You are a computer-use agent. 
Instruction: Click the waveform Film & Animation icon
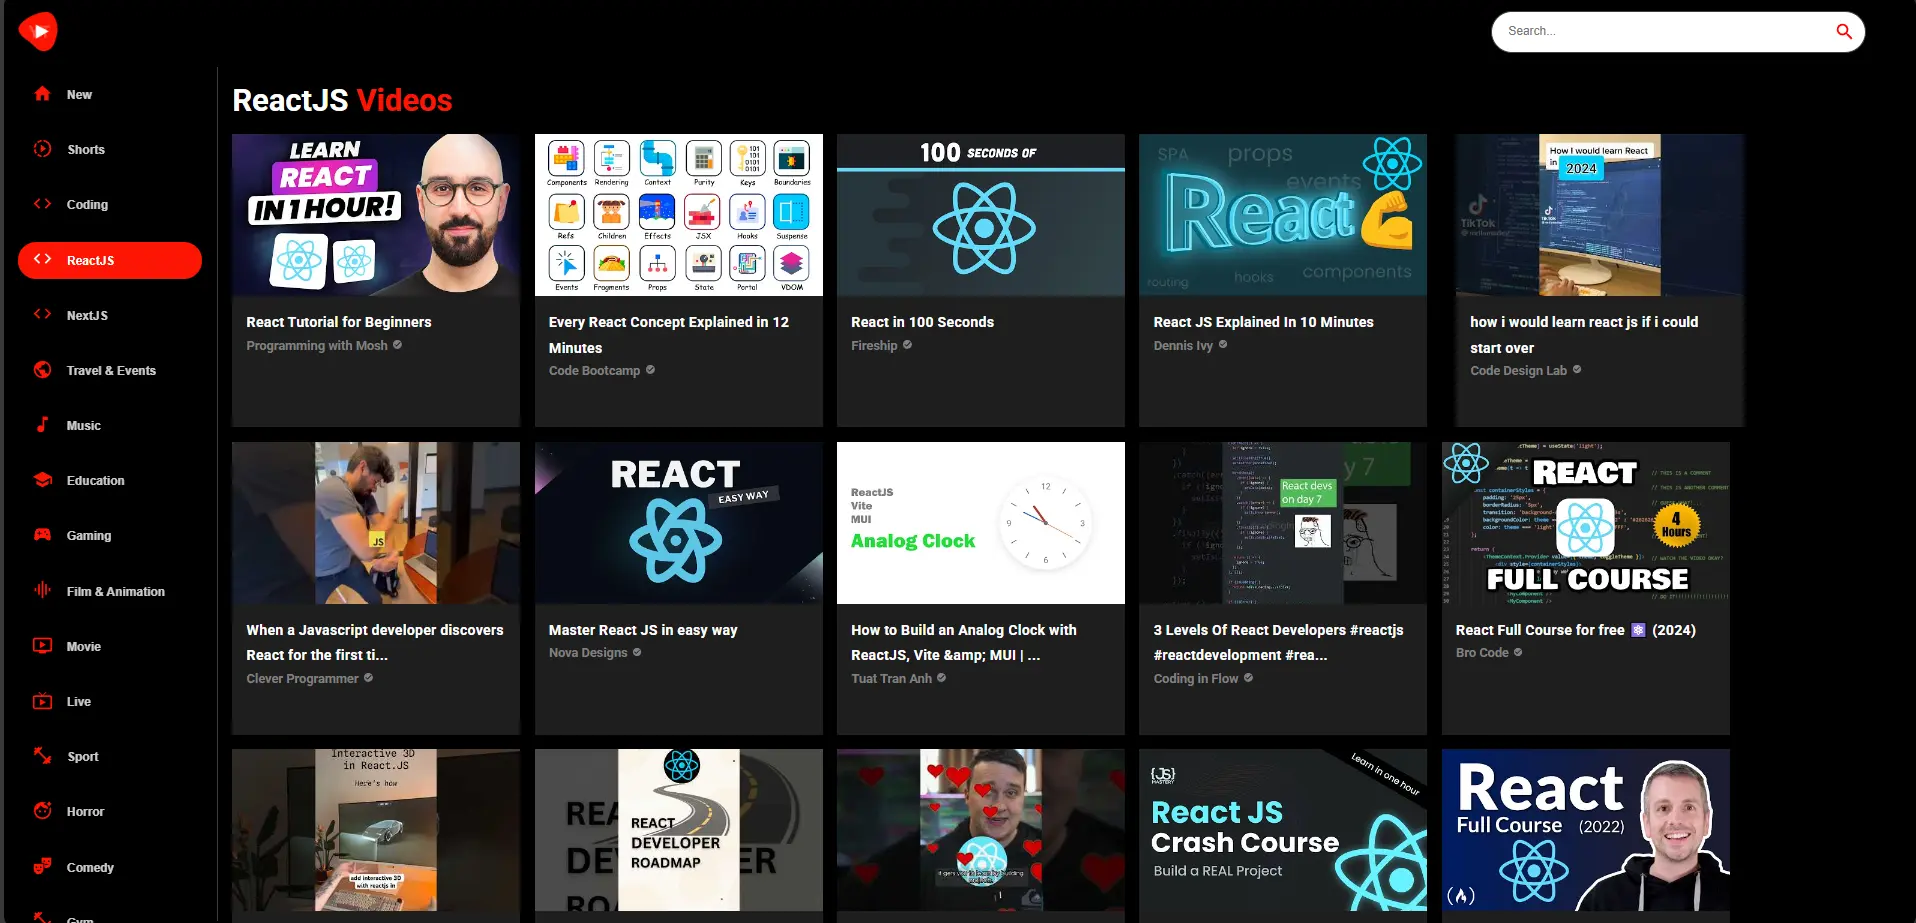pos(42,591)
